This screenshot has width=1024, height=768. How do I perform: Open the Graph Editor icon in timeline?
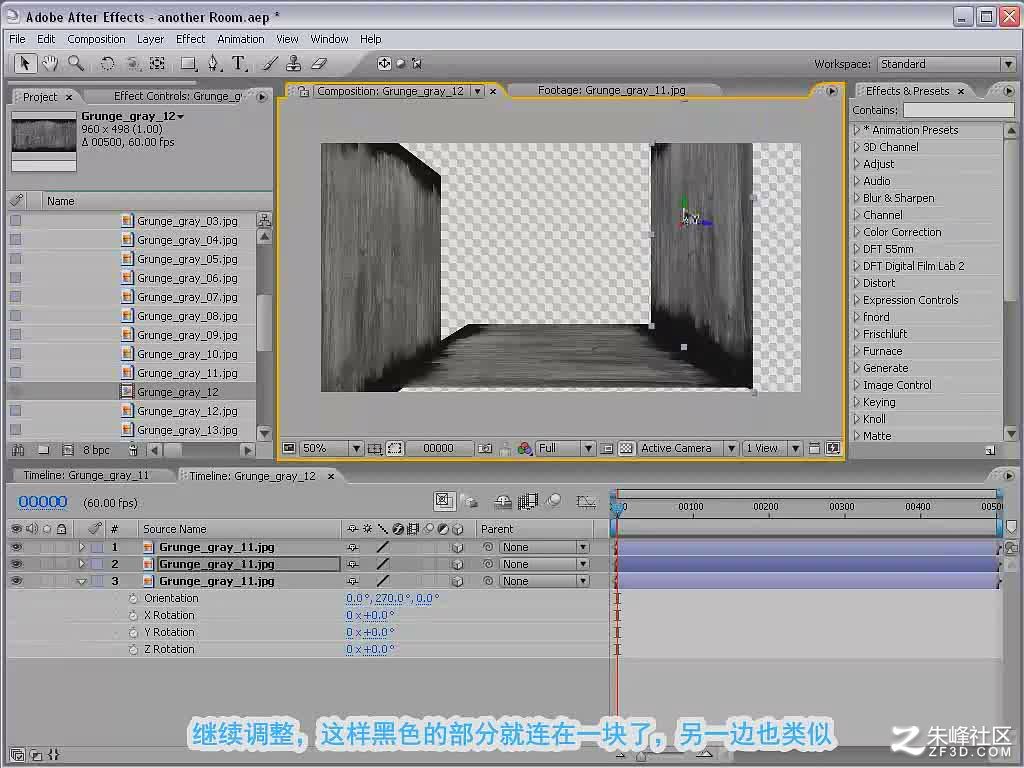click(586, 502)
